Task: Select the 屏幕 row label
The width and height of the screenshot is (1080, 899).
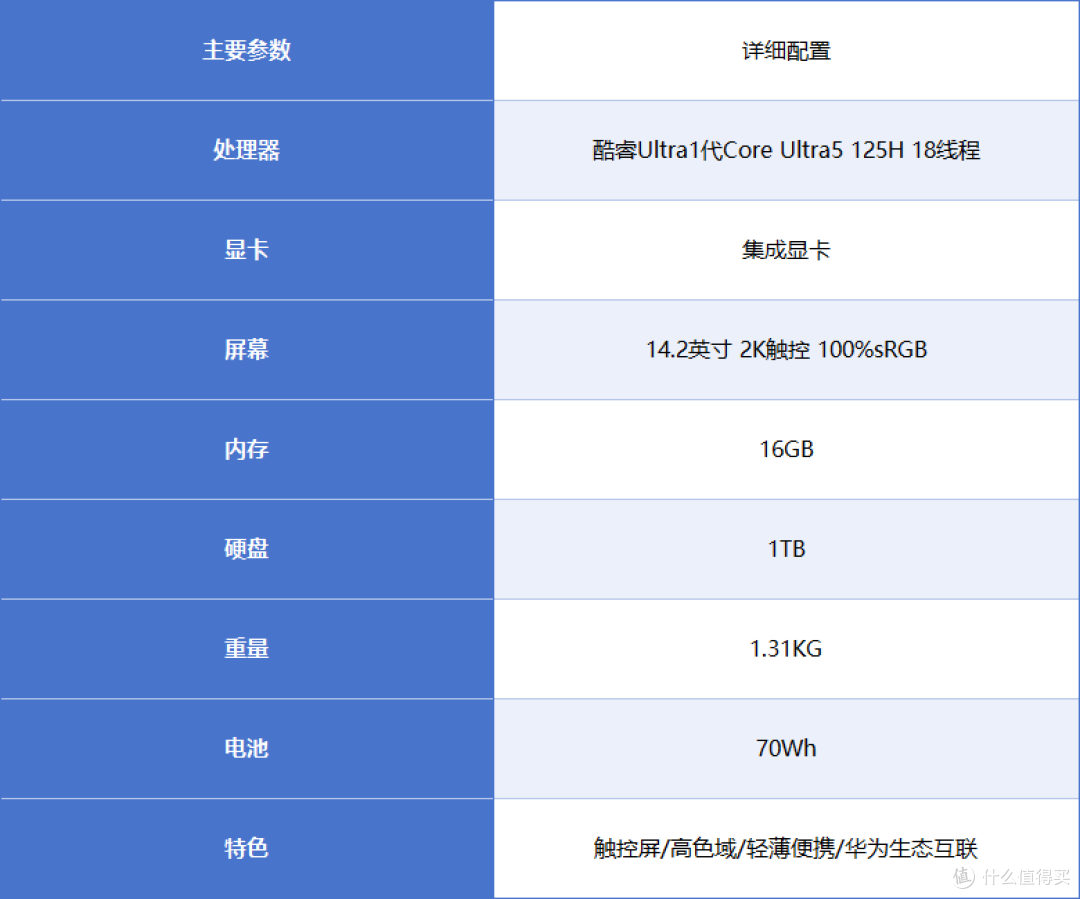Action: (x=247, y=350)
